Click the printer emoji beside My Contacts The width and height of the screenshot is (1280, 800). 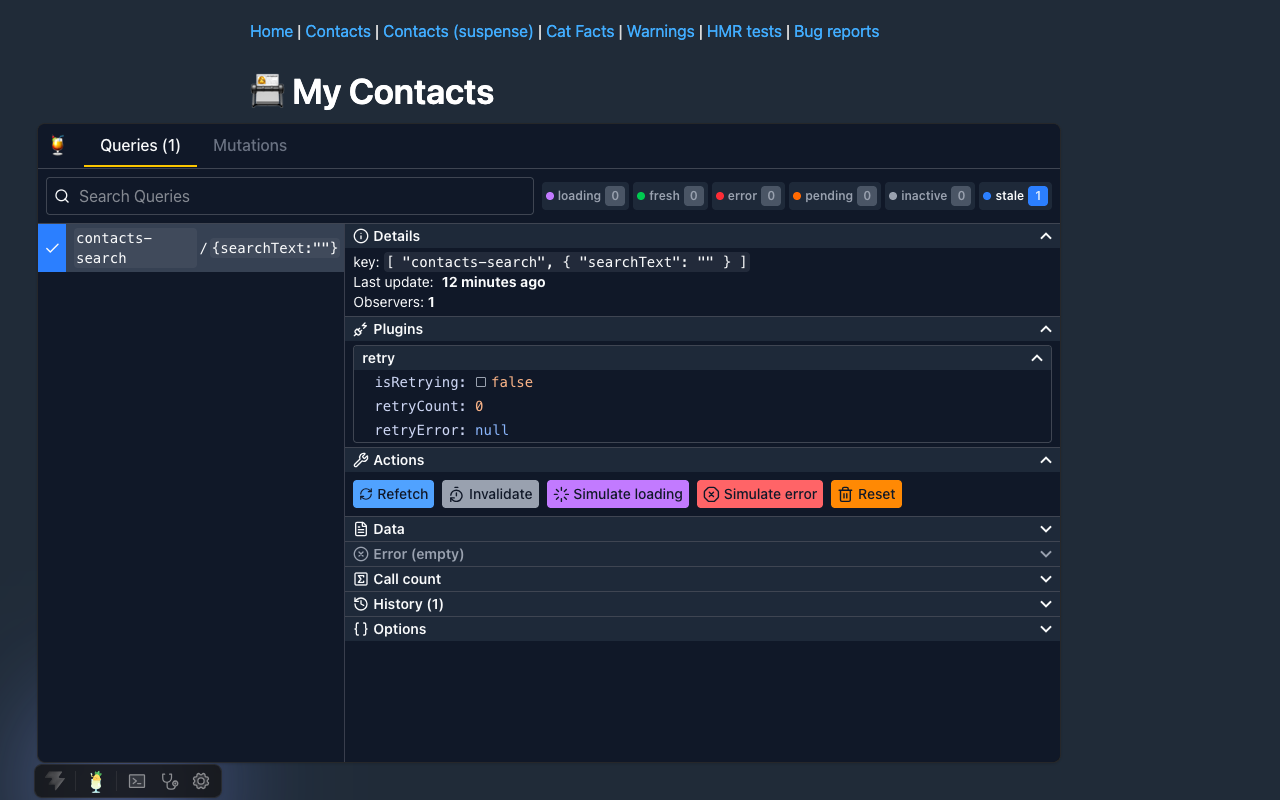click(266, 91)
